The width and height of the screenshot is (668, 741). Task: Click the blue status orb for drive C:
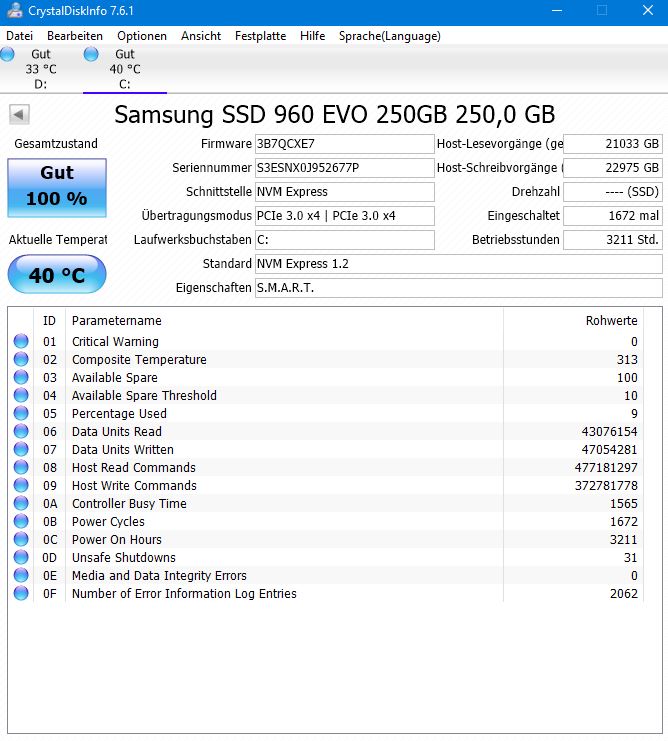tap(91, 54)
